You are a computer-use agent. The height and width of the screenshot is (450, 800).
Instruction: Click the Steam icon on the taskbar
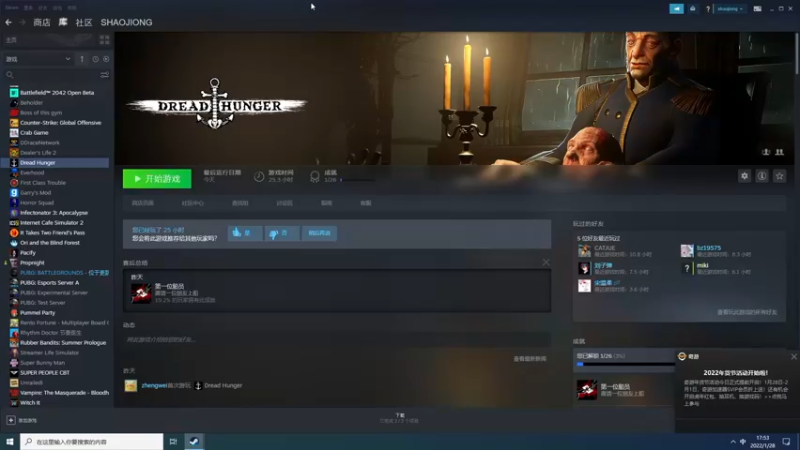pos(194,441)
